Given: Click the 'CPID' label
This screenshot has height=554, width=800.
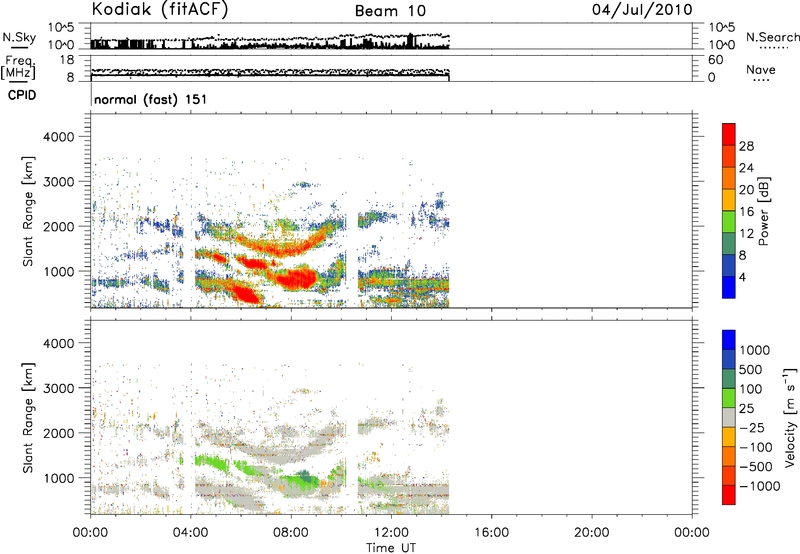Looking at the screenshot, I should (22, 95).
